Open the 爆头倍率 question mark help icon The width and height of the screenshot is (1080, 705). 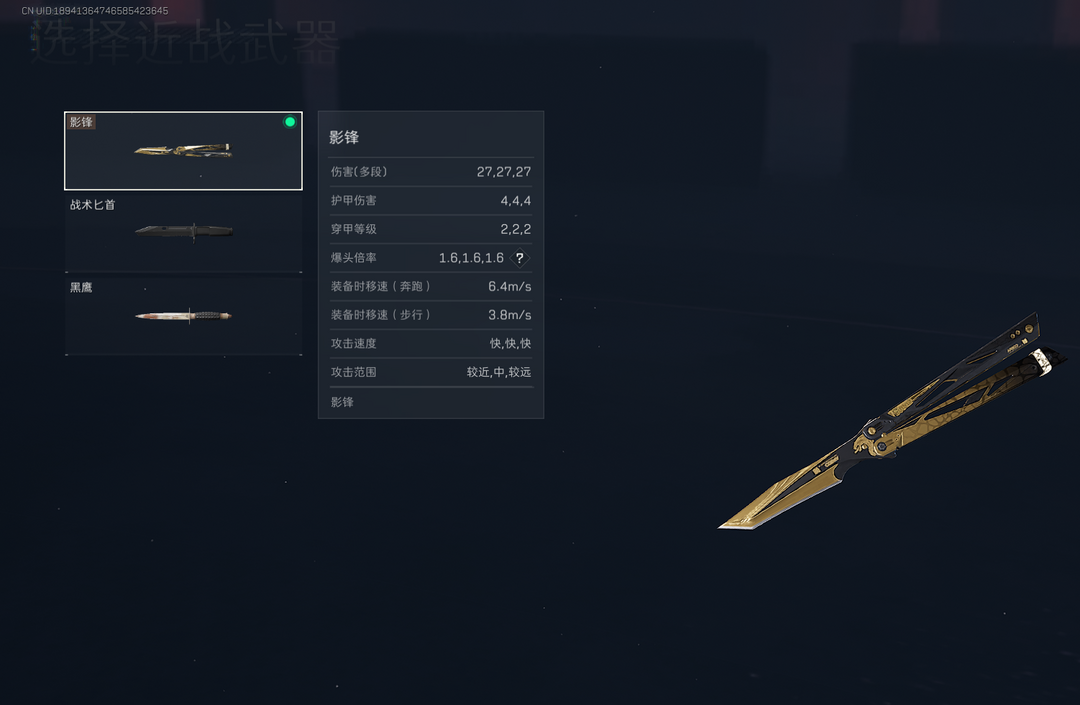pos(519,257)
